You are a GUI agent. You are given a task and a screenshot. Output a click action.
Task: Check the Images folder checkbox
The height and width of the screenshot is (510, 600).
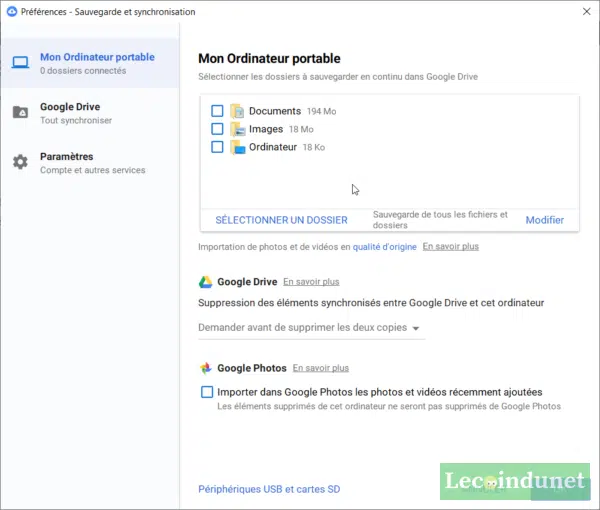tap(217, 129)
